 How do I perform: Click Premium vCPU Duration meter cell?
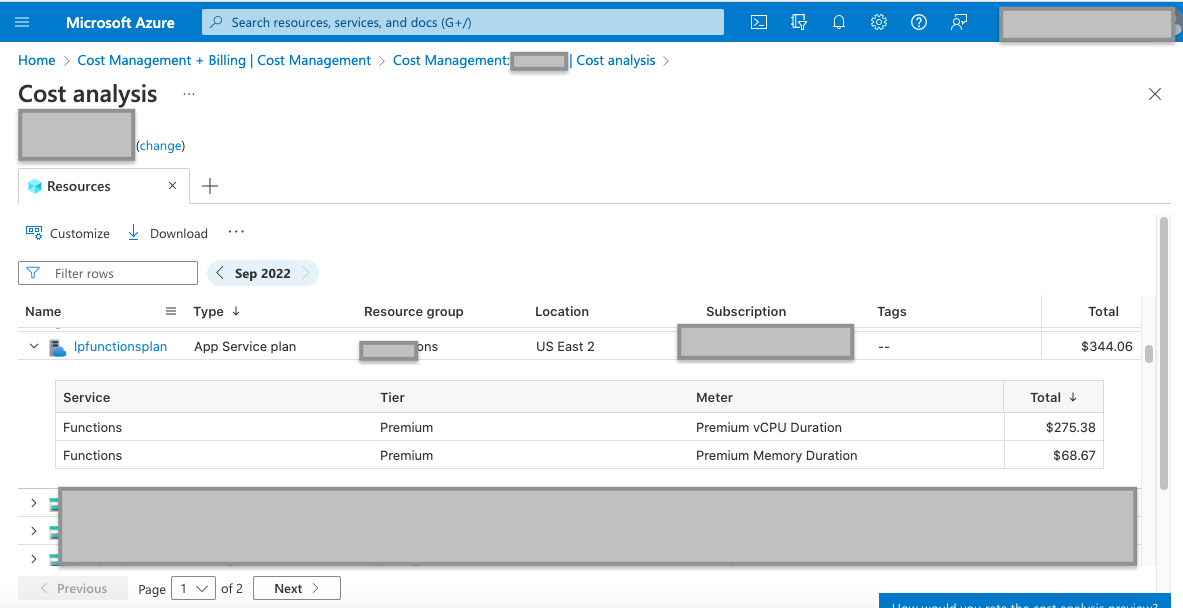click(x=769, y=427)
